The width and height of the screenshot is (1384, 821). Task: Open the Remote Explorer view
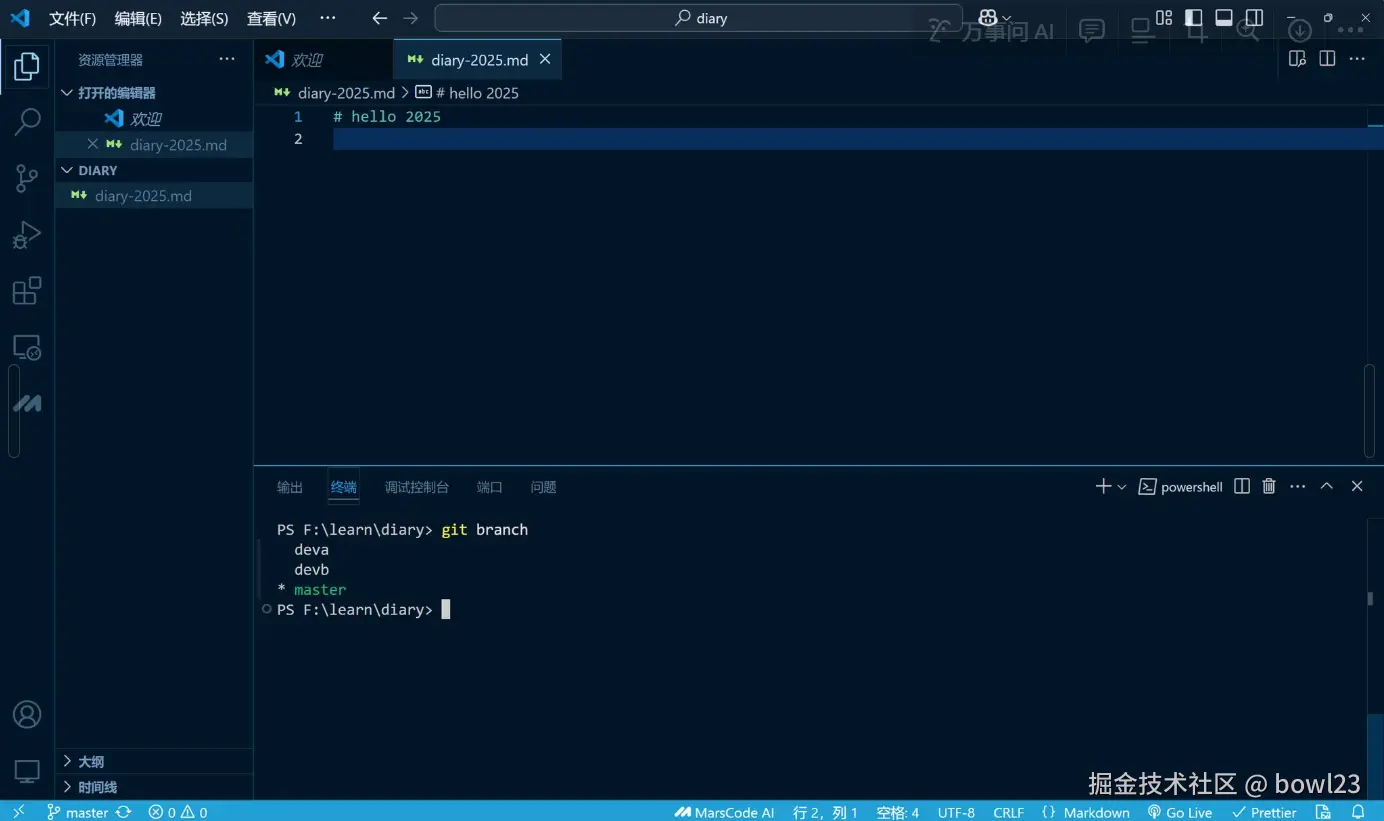pos(27,348)
